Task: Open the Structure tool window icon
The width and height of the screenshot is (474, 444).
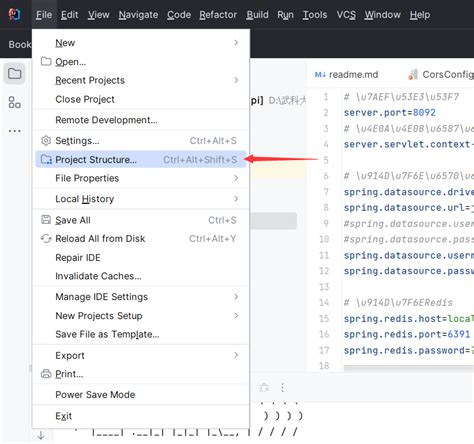Action: coord(15,102)
